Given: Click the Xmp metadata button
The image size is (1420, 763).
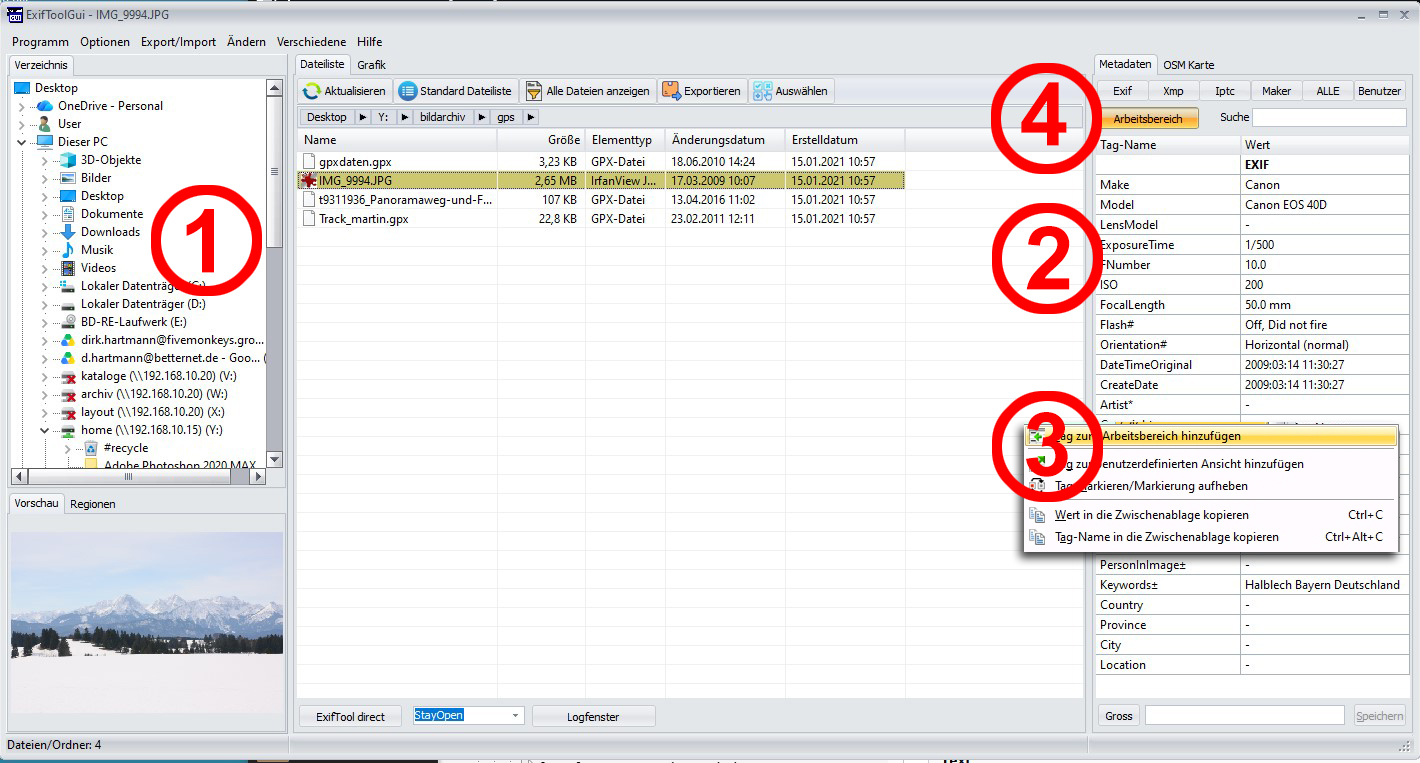Looking at the screenshot, I should (x=1173, y=91).
